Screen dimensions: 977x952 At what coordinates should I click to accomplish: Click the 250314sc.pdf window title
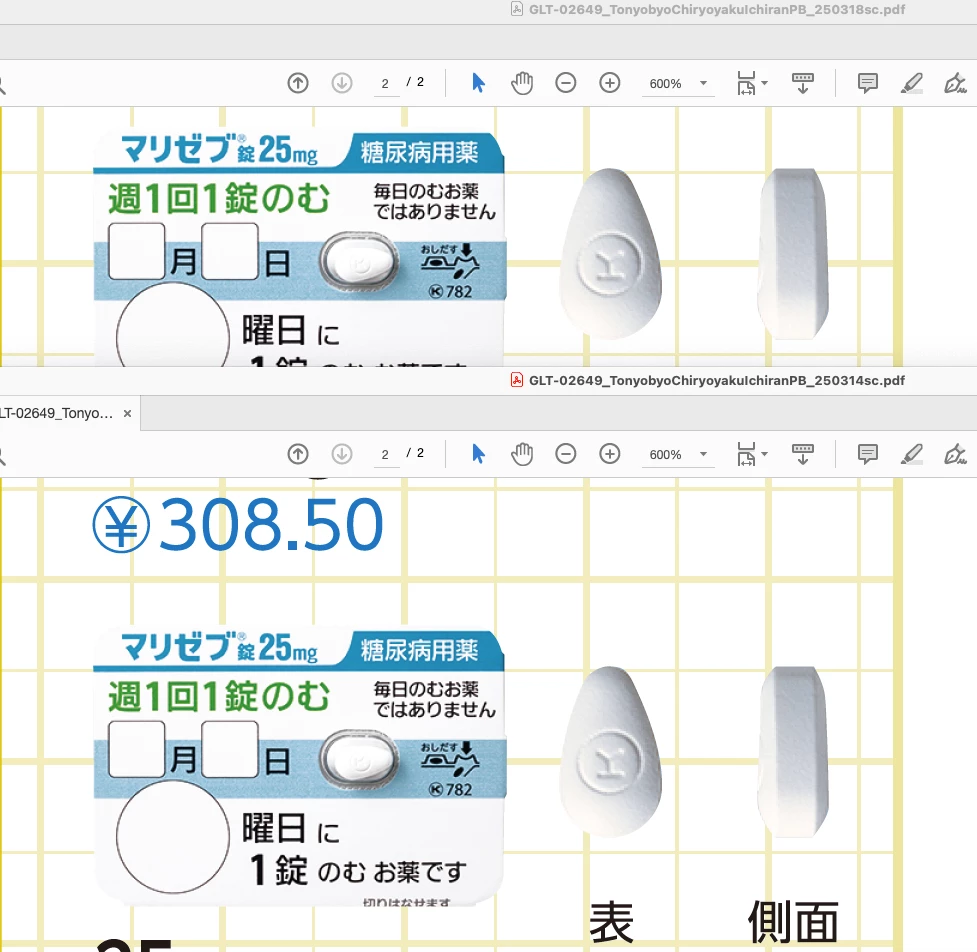717,380
